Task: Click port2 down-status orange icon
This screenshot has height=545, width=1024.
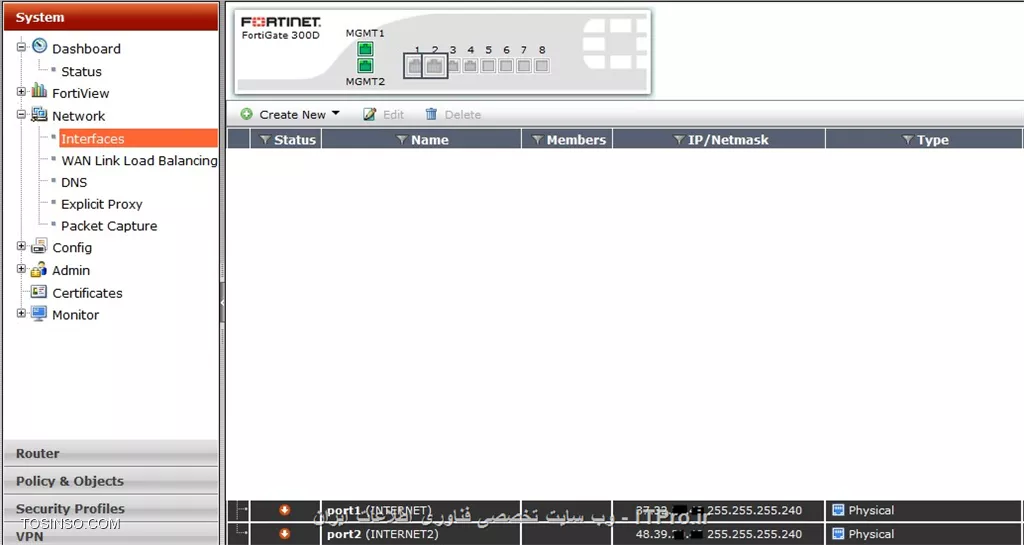Action: point(285,534)
